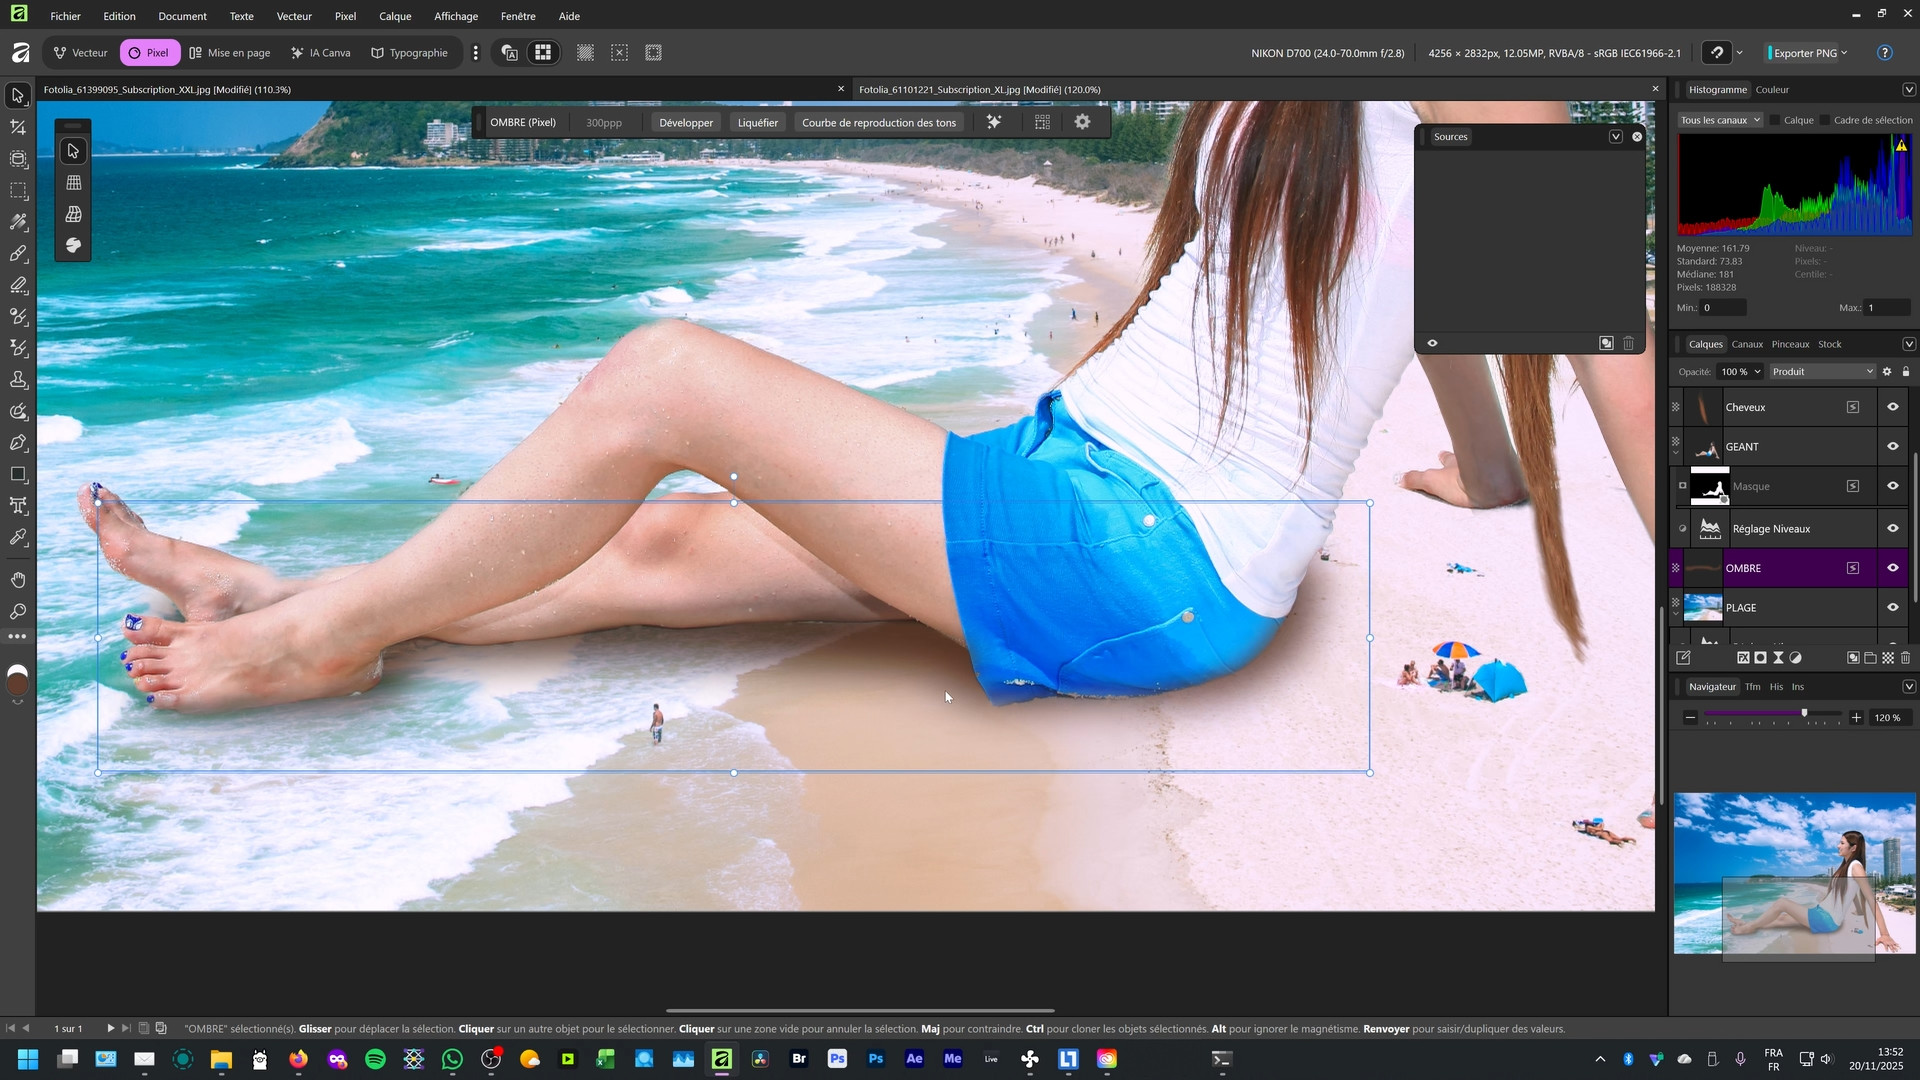
Task: Switch to the Canaux tab
Action: (x=1747, y=344)
